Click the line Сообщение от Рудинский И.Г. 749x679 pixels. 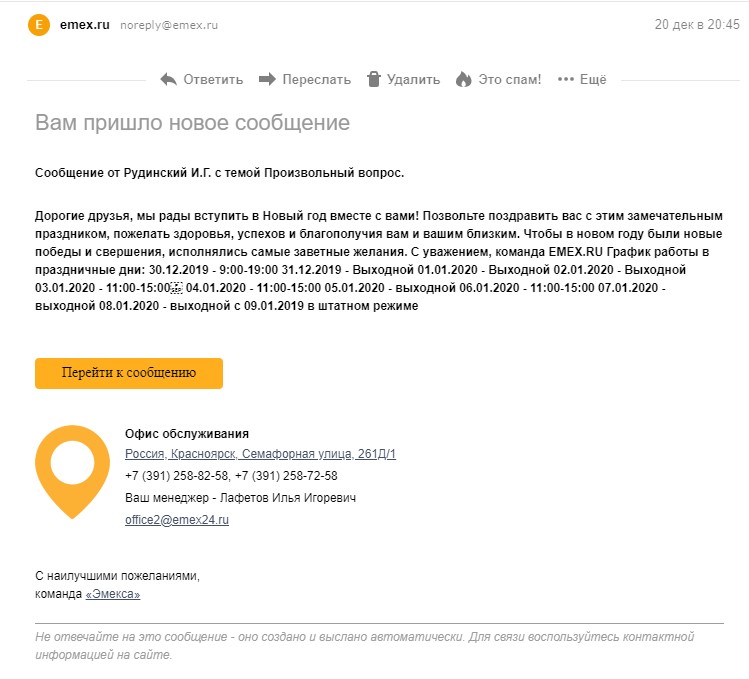click(x=219, y=172)
